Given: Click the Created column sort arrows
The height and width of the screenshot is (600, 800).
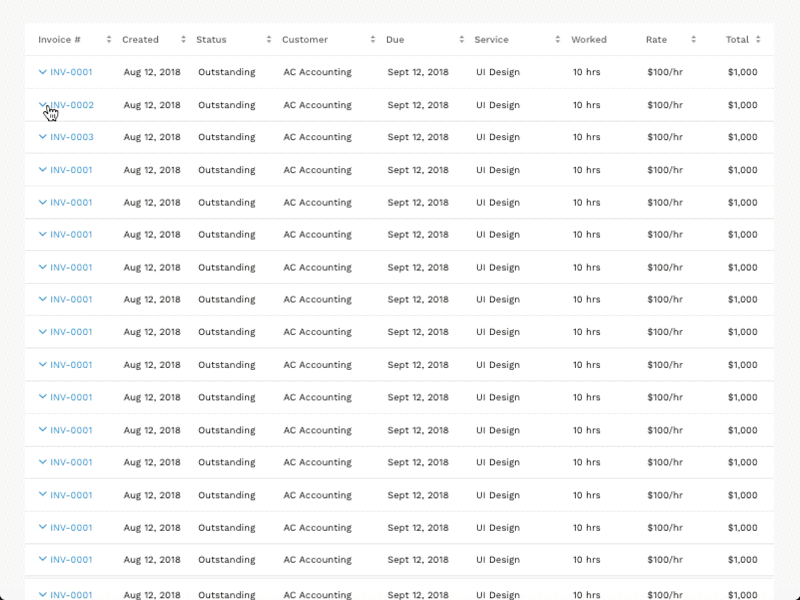Looking at the screenshot, I should (x=183, y=40).
